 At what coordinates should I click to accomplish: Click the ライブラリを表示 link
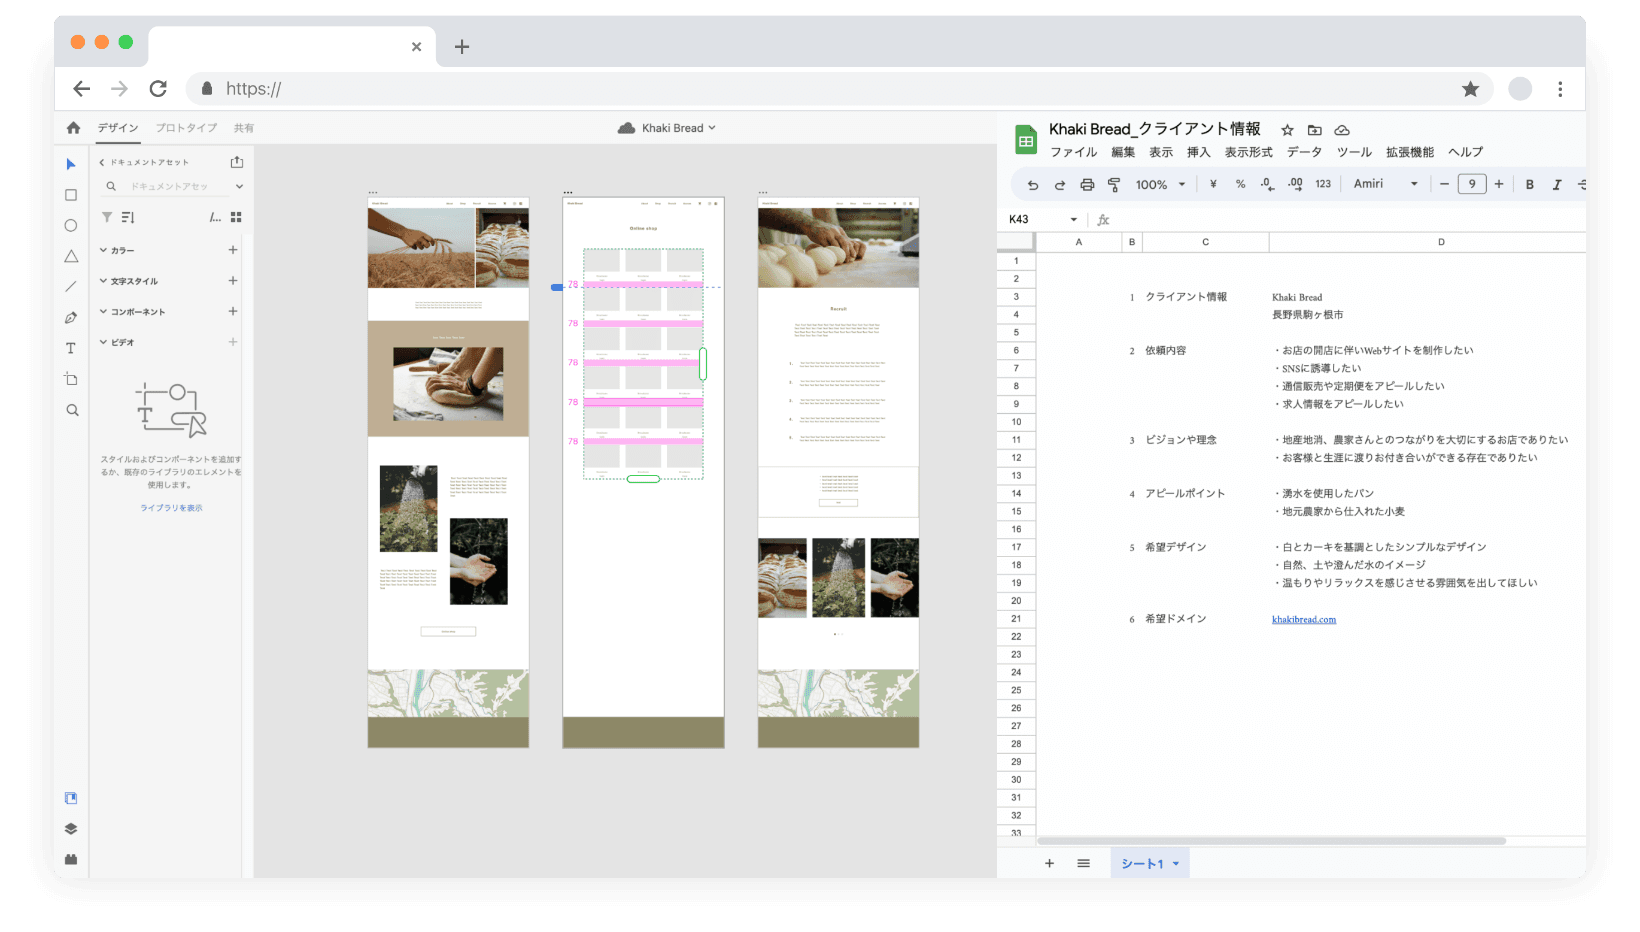point(171,508)
